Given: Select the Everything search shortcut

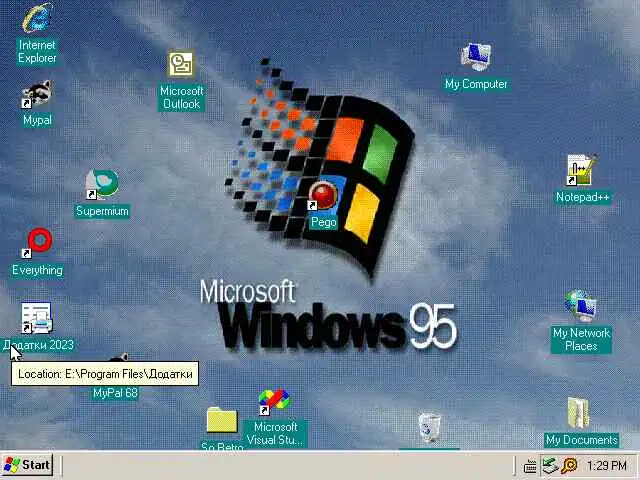Looking at the screenshot, I should tap(38, 243).
